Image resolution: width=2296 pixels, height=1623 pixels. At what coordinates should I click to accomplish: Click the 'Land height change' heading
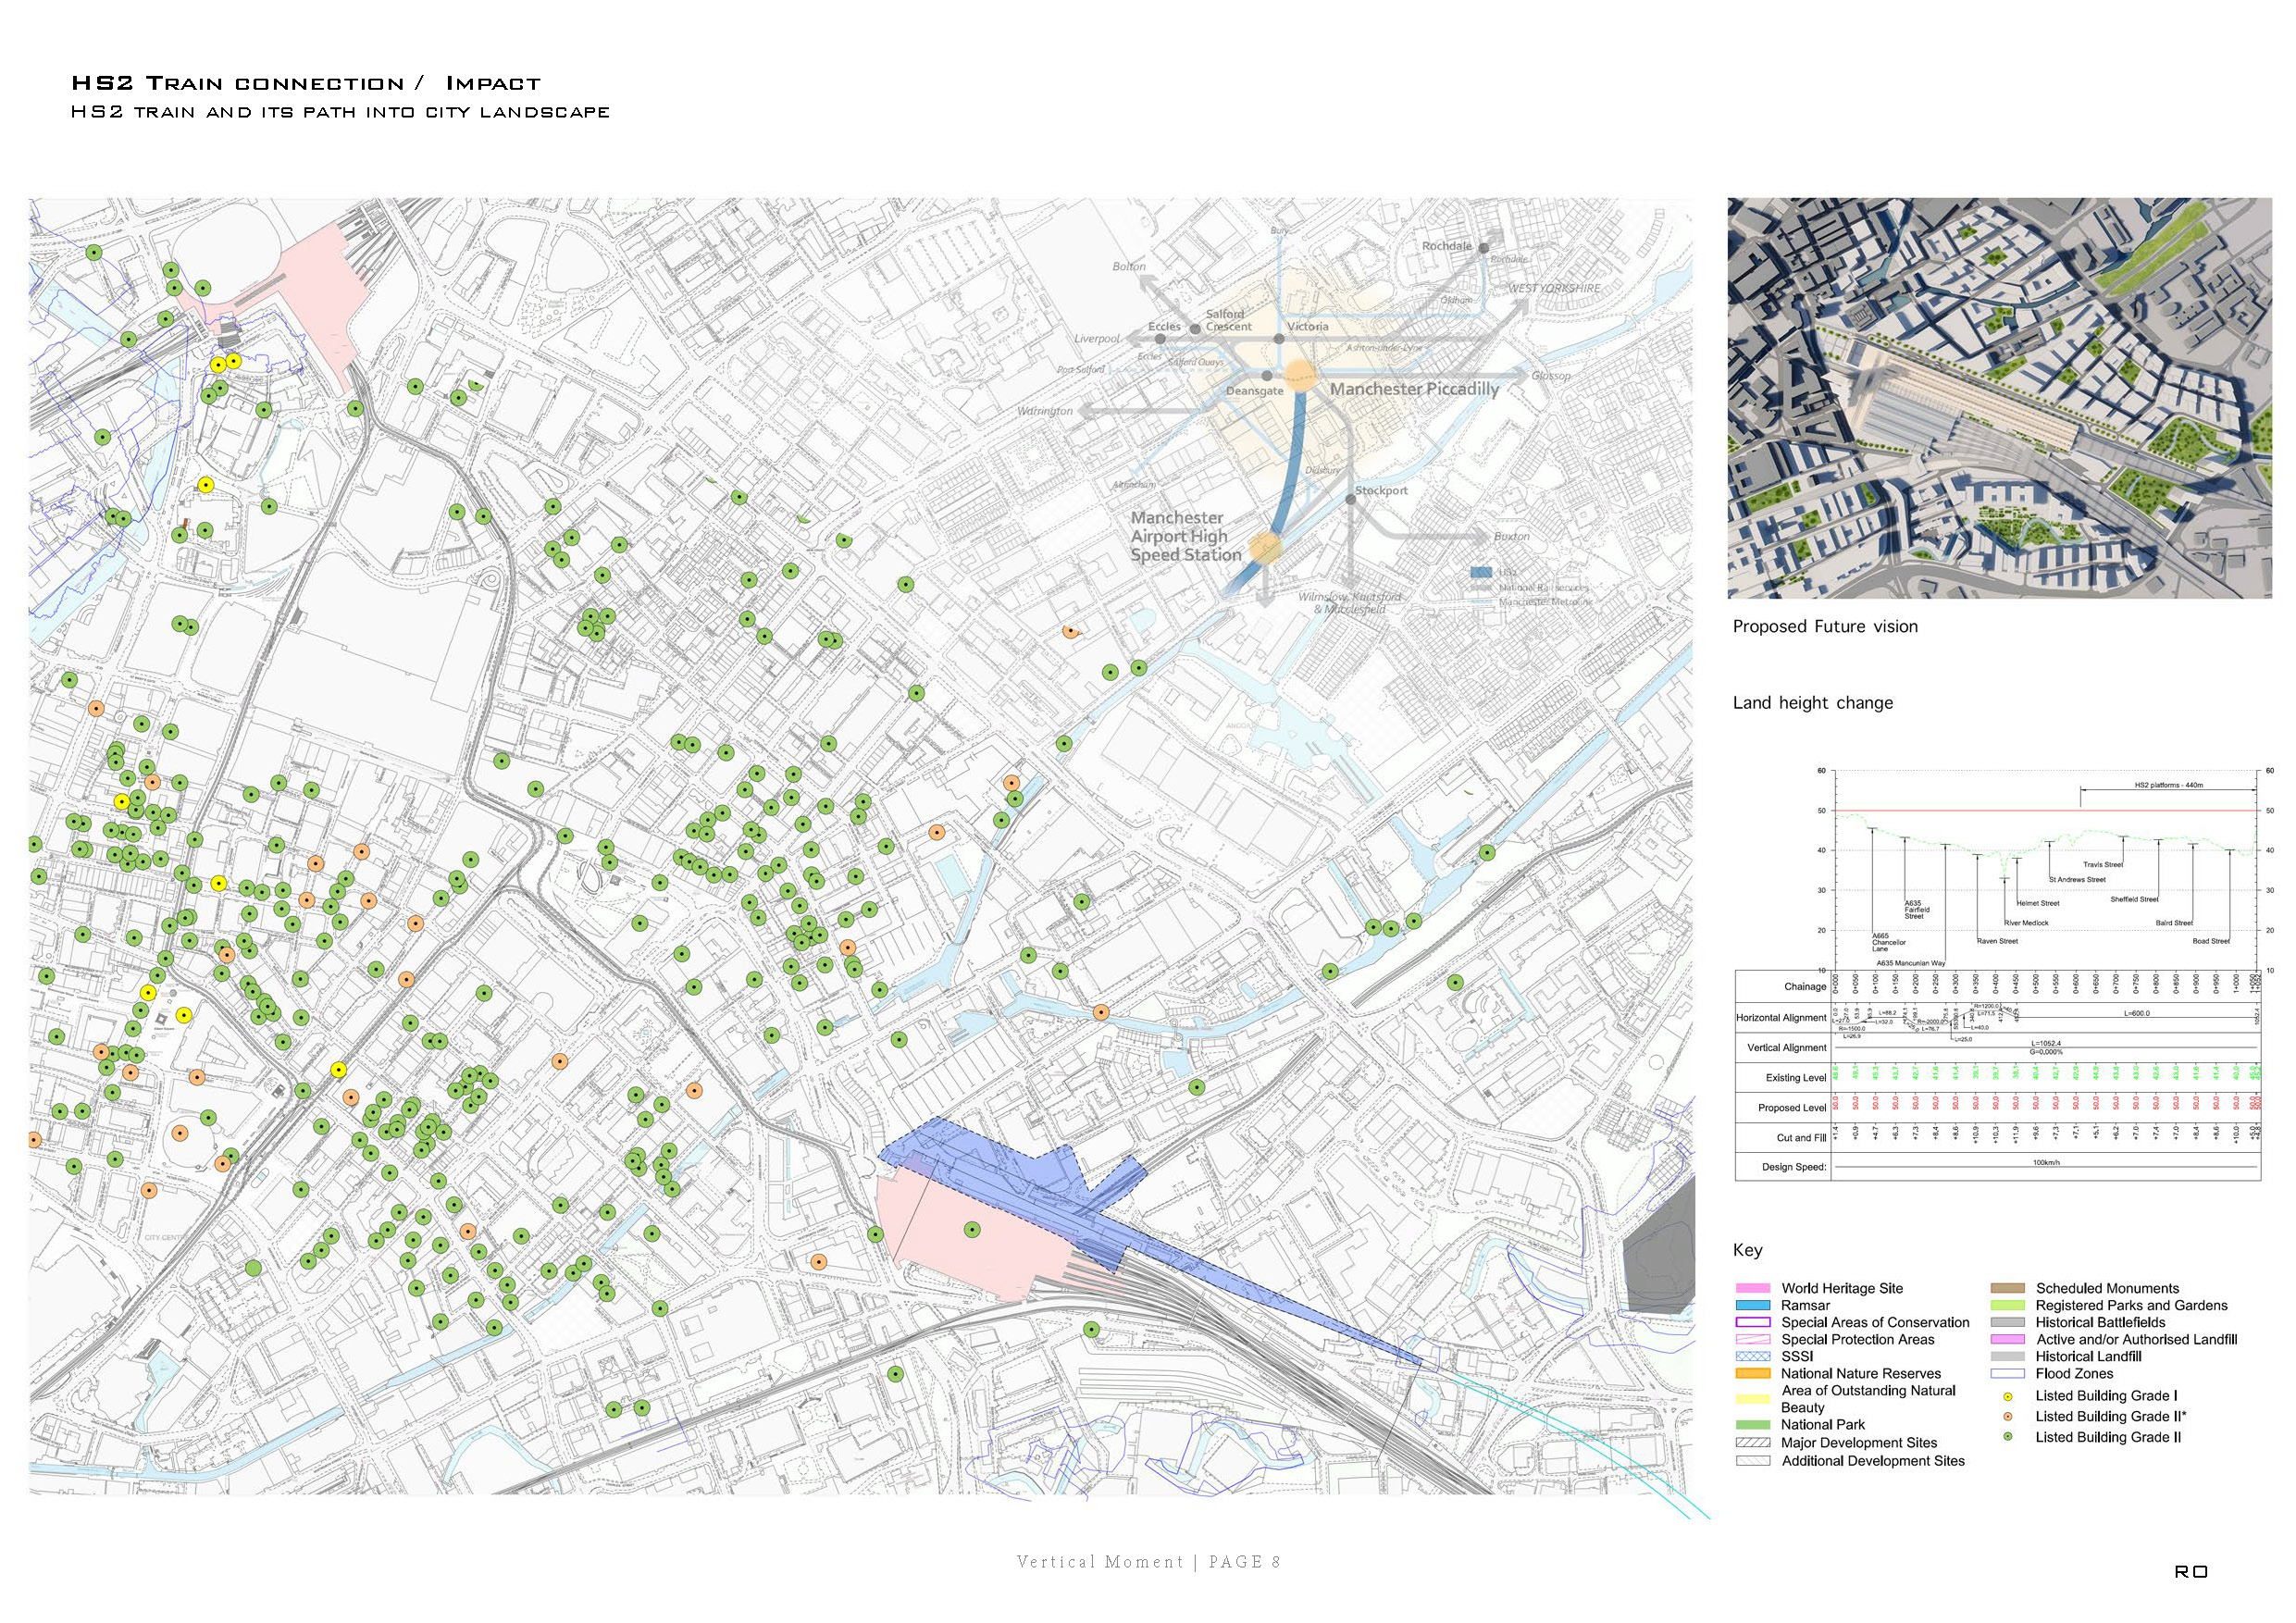(x=1813, y=703)
